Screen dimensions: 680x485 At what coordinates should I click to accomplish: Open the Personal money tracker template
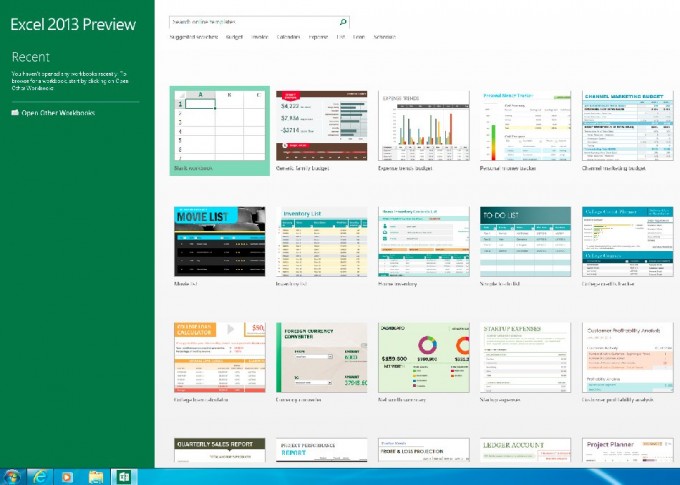point(525,131)
